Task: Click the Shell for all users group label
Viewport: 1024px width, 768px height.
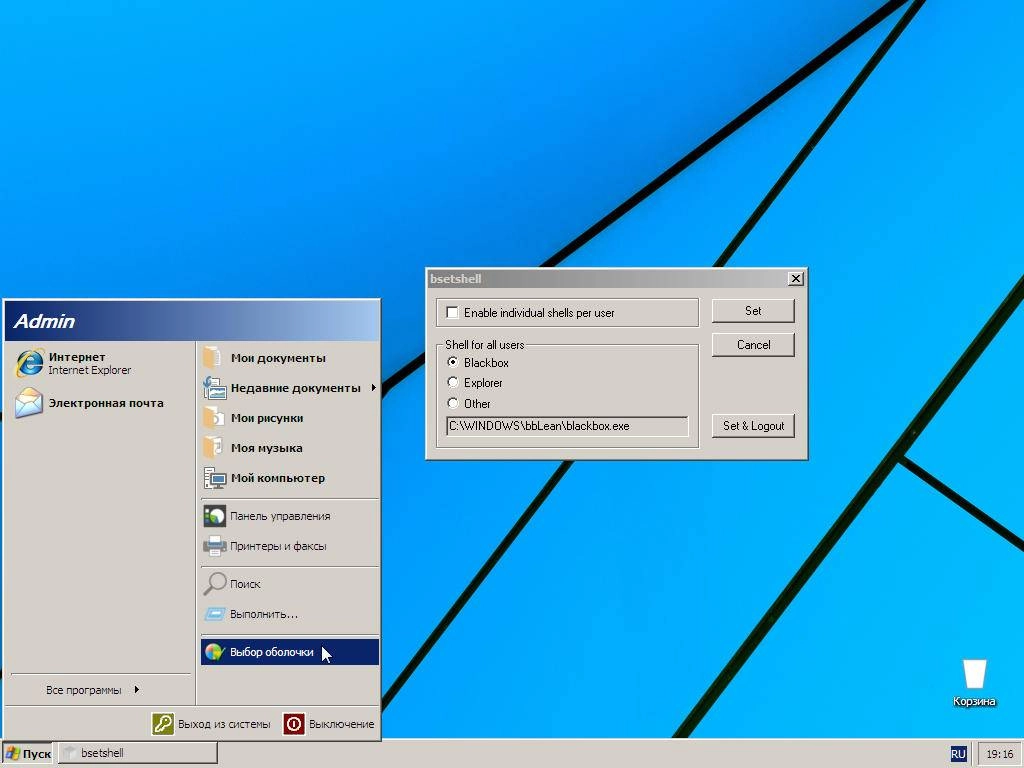Action: coord(484,345)
